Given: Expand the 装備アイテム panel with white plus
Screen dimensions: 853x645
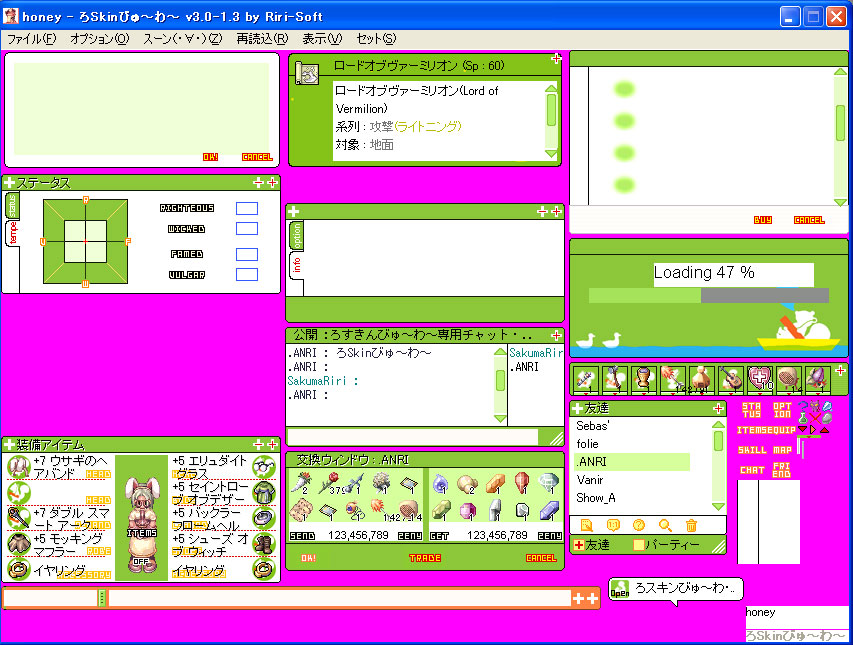Looking at the screenshot, I should [9, 444].
